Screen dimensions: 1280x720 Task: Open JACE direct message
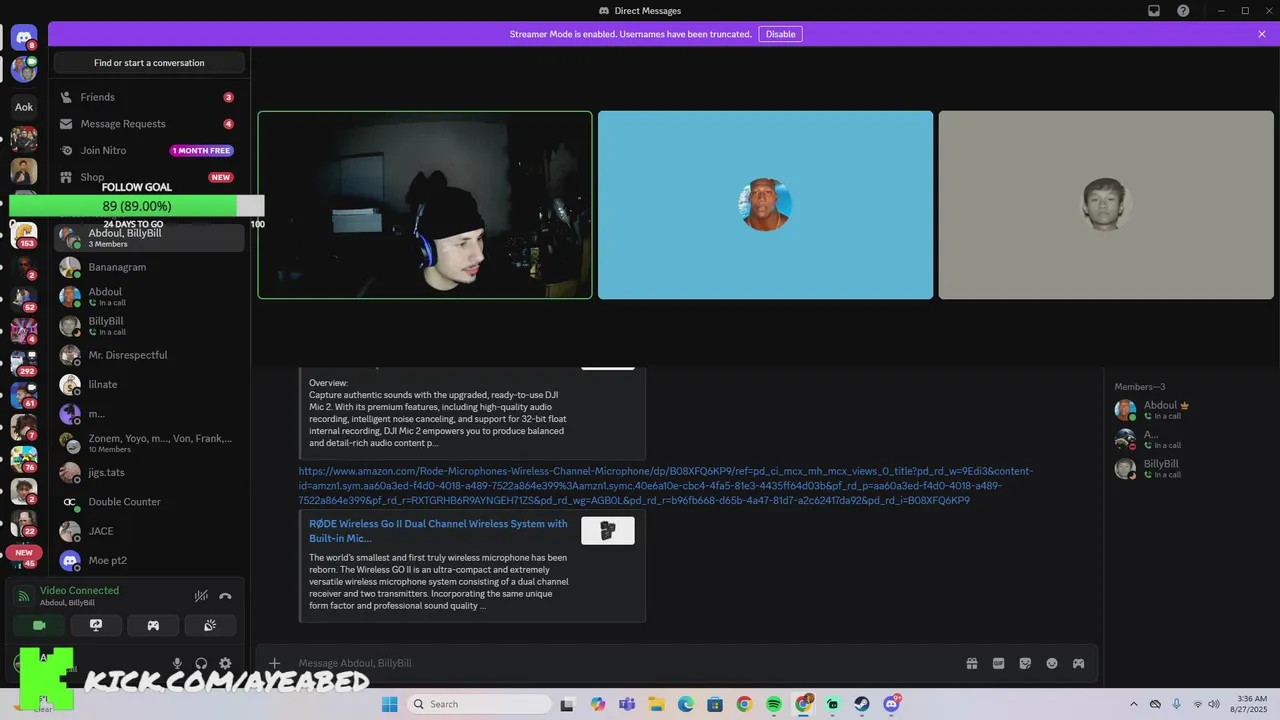[x=149, y=531]
